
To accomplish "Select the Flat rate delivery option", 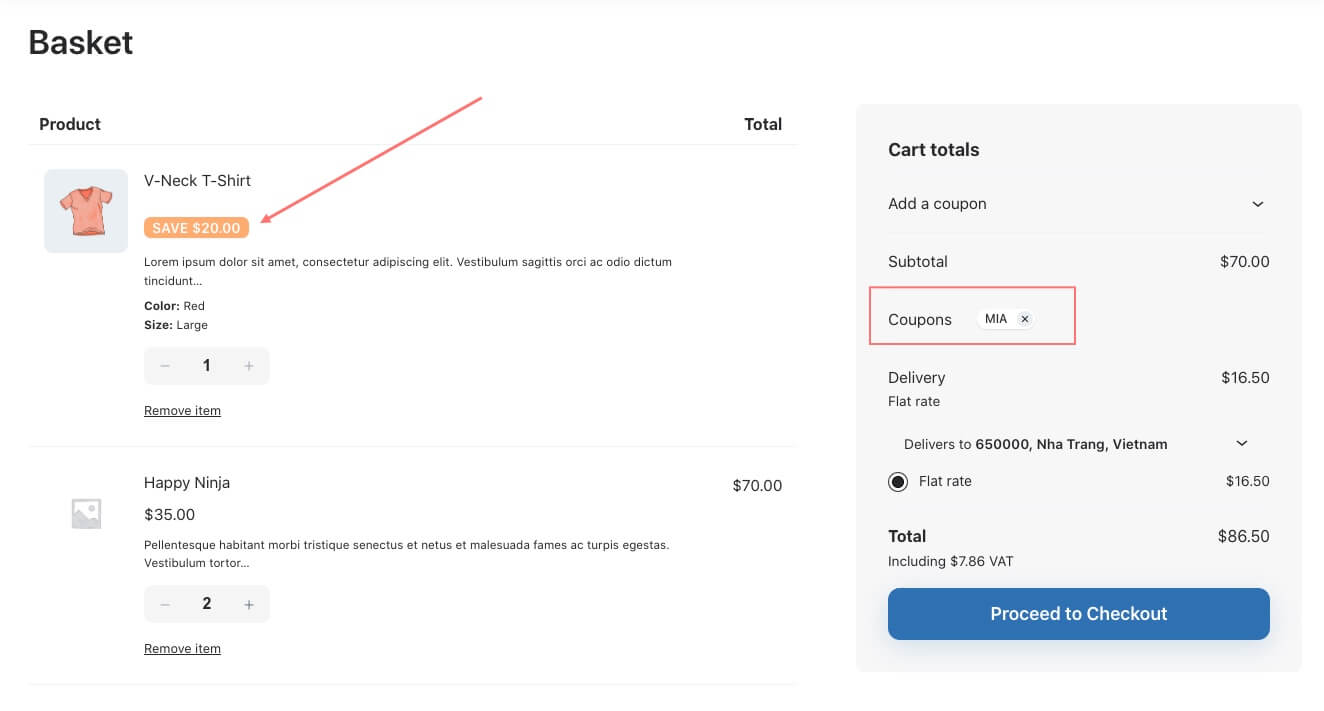I will (898, 482).
